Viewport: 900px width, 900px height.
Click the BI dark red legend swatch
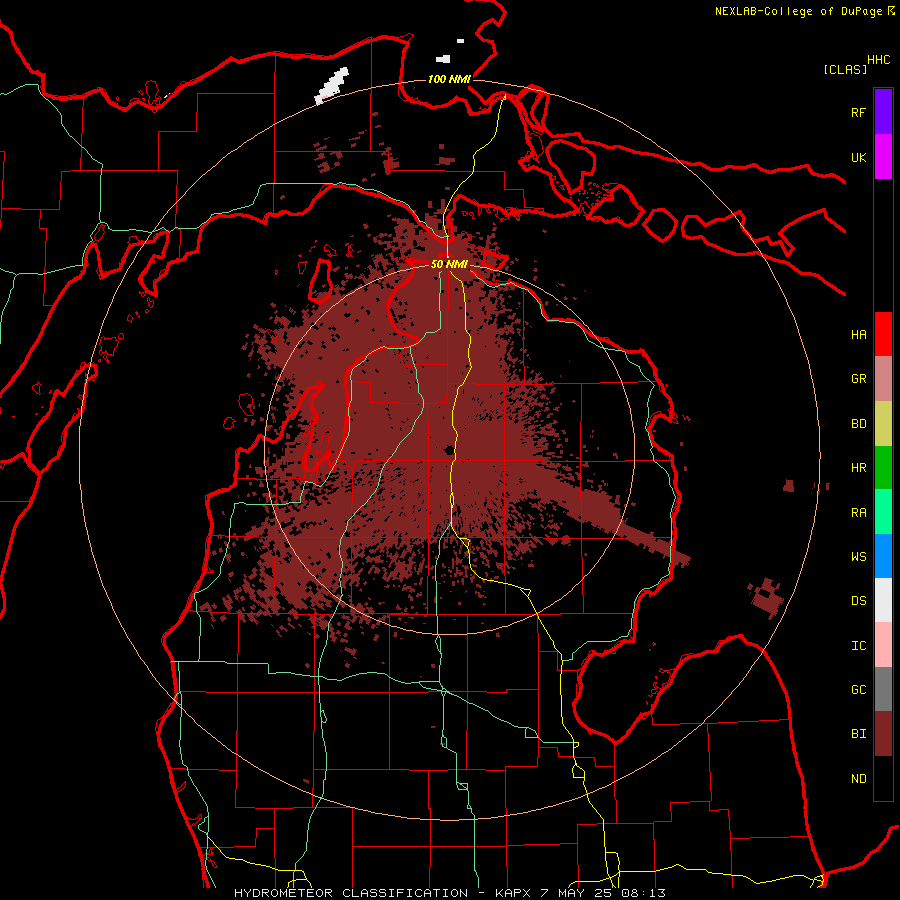883,734
